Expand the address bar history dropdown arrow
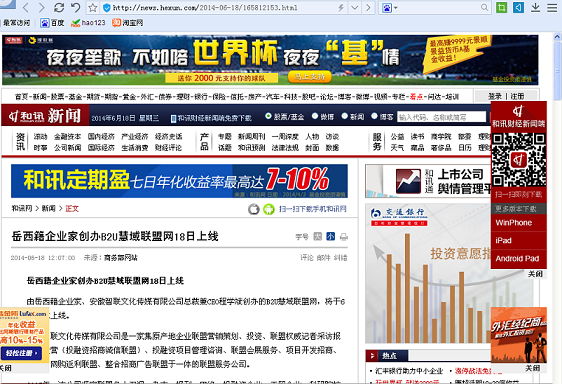This screenshot has width=562, height=384. coord(354,8)
